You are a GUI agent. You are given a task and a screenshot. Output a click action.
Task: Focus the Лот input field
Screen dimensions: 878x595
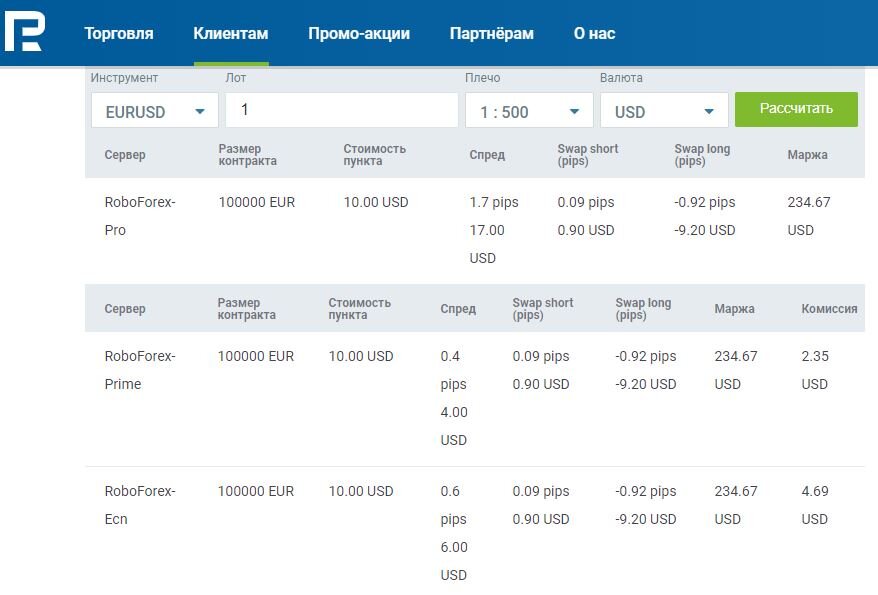click(x=342, y=110)
